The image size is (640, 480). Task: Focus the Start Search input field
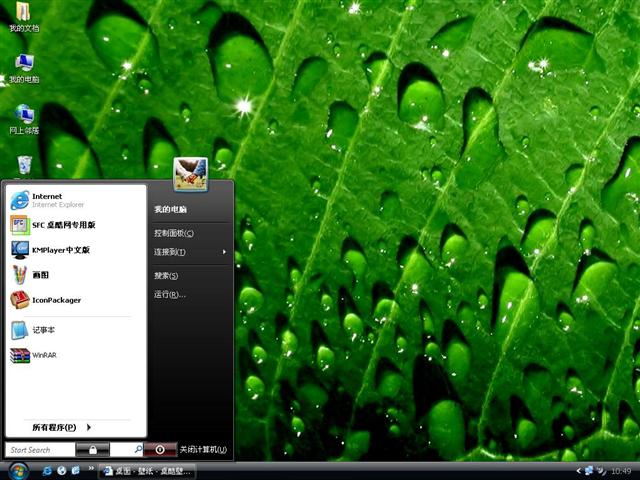click(40, 450)
